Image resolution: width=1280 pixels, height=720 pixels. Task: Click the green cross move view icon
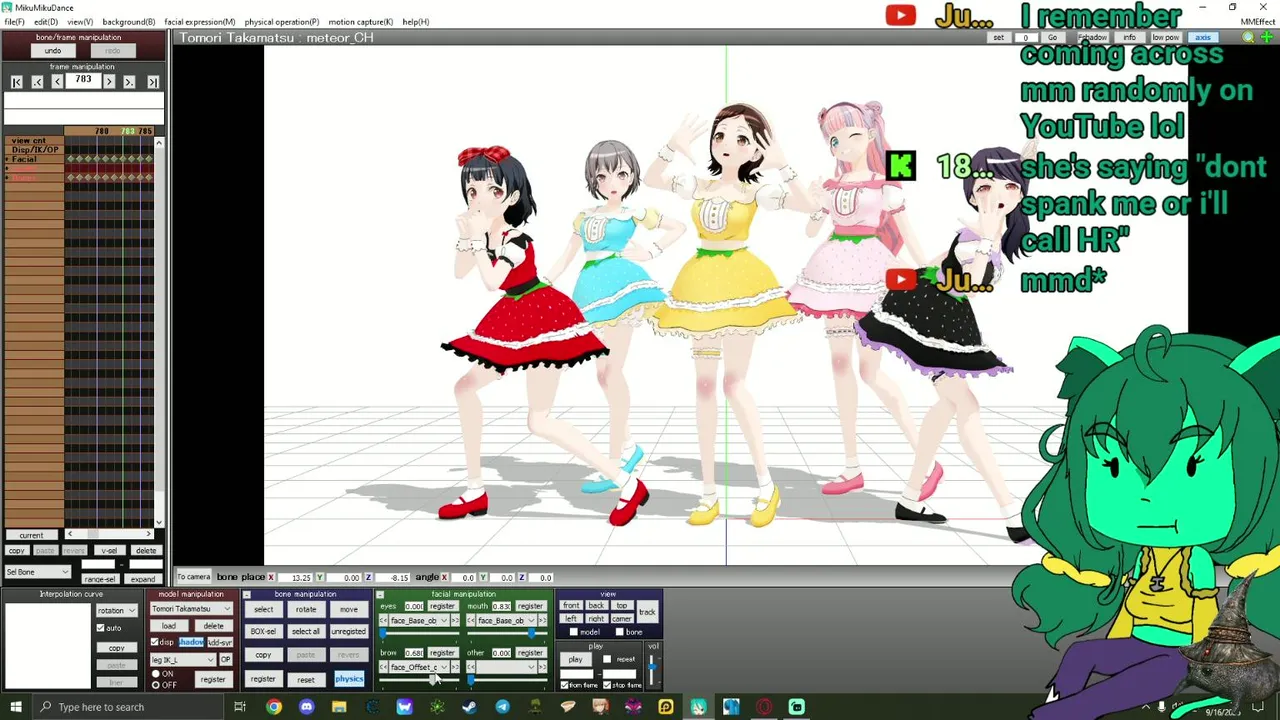click(x=1268, y=37)
